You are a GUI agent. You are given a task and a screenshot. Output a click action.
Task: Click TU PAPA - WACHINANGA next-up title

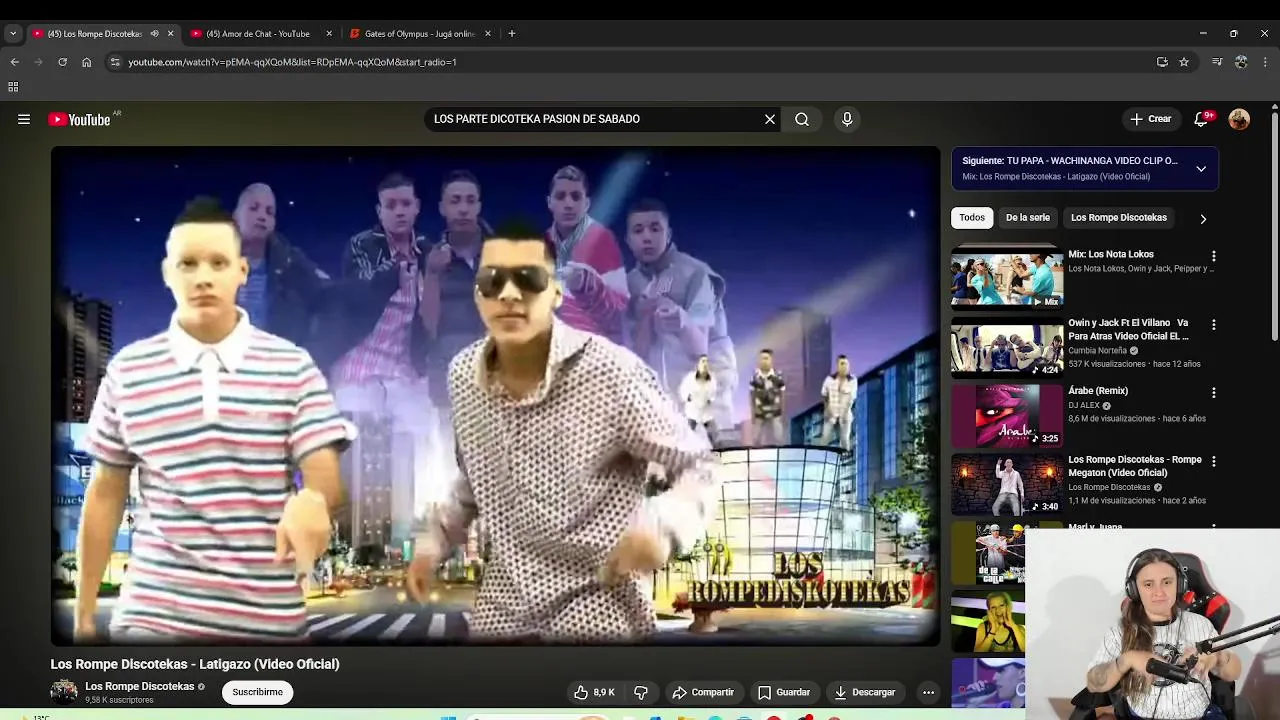pyautogui.click(x=1070, y=160)
